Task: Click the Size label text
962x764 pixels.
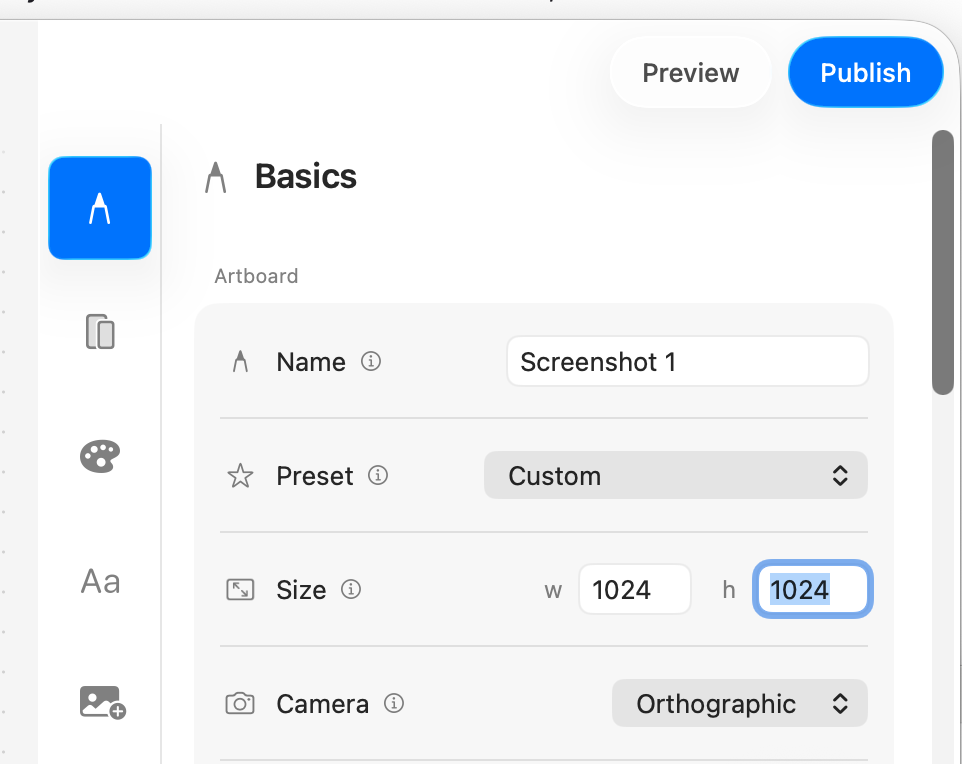Action: [x=301, y=590]
